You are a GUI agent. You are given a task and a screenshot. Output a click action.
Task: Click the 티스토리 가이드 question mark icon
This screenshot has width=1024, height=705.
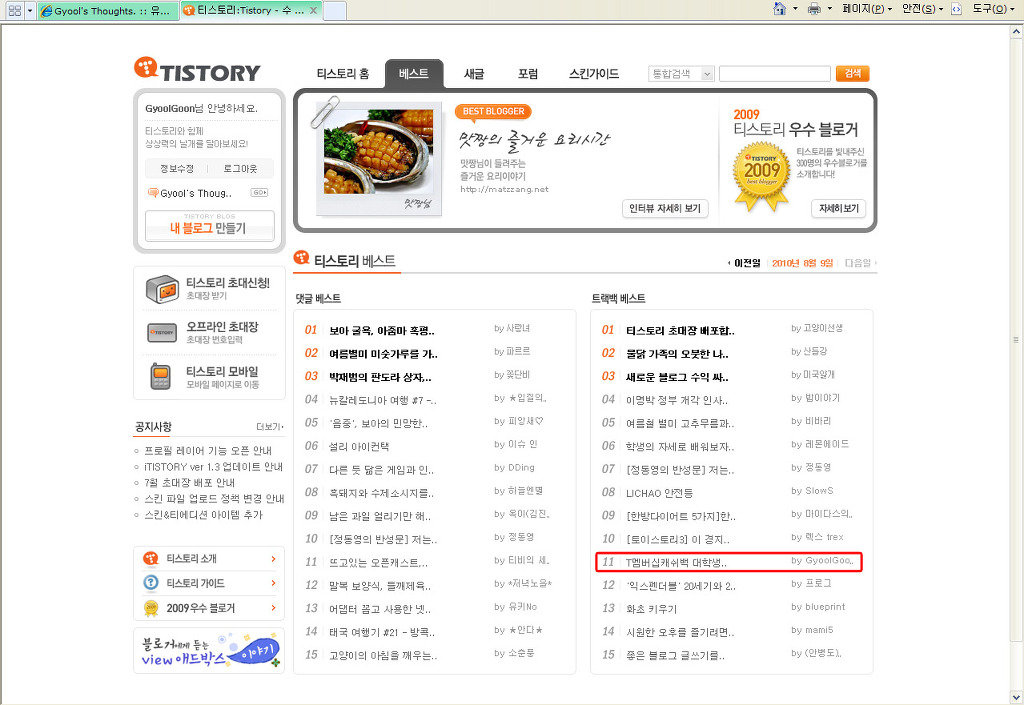point(151,583)
